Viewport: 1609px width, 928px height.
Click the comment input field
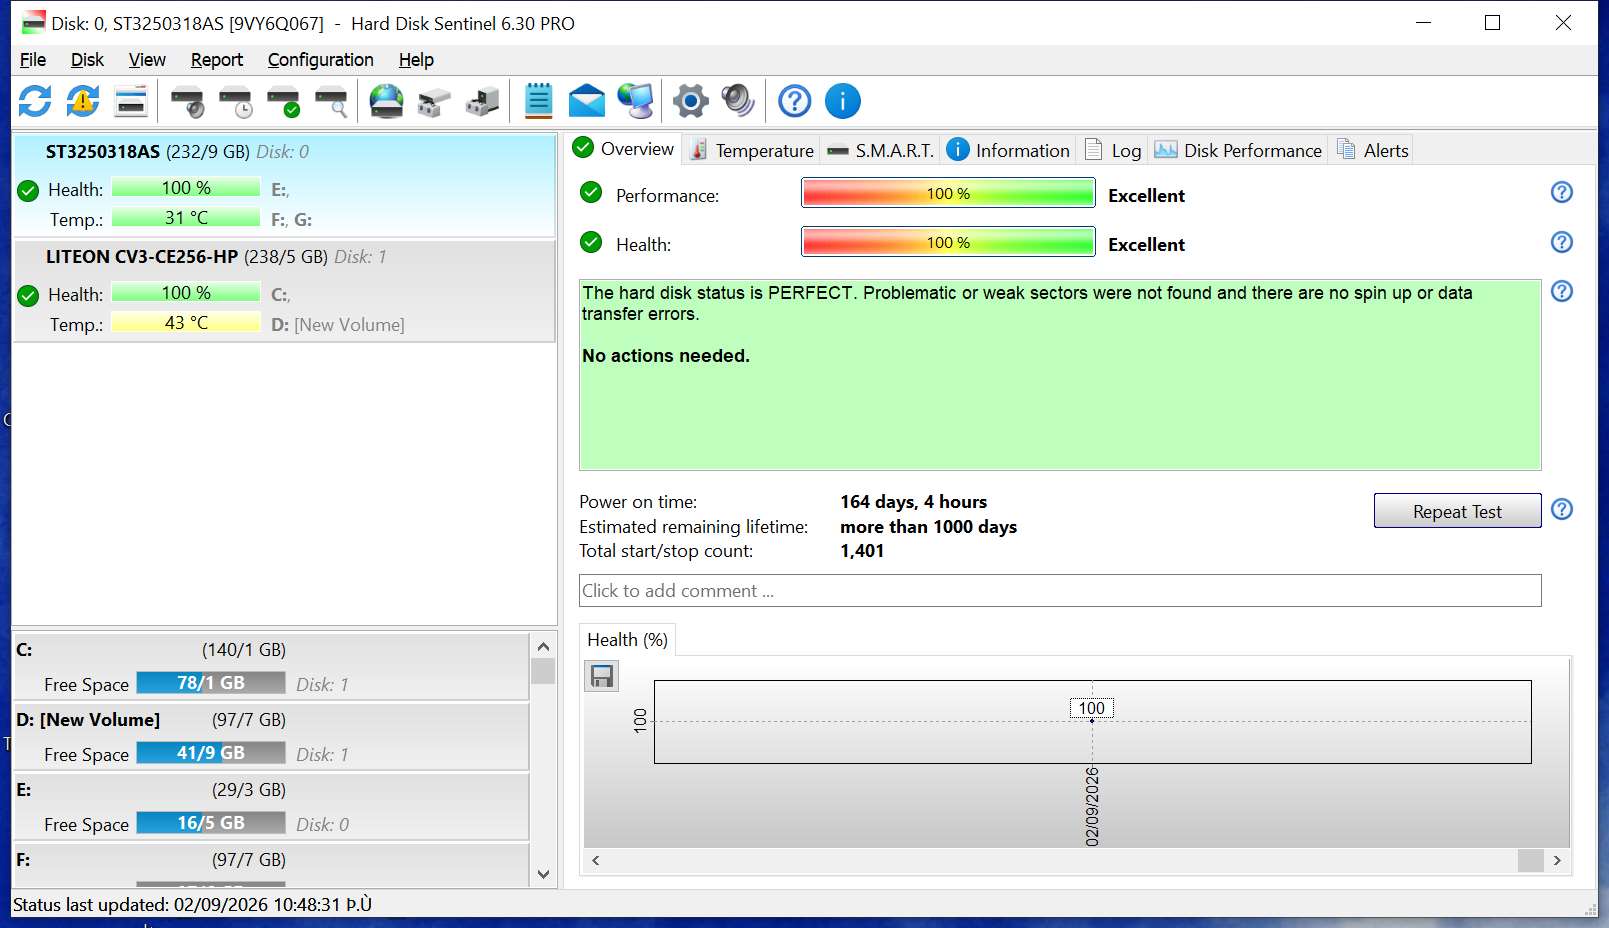tap(1060, 590)
